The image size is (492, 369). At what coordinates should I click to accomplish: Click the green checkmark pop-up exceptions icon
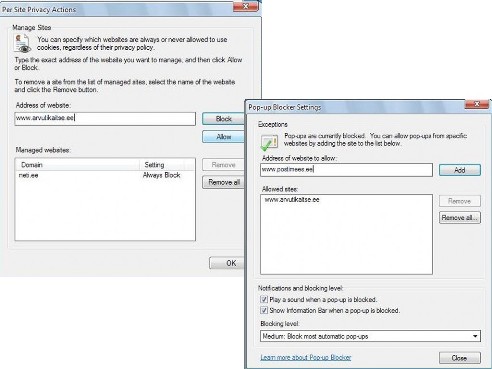pos(269,143)
